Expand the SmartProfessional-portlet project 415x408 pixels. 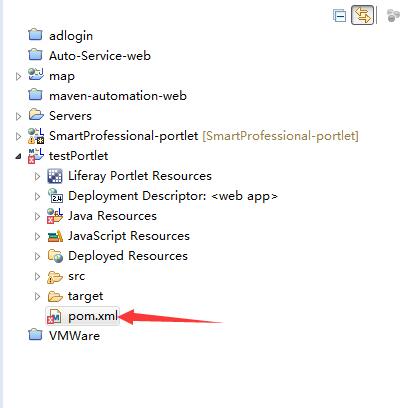pyautogui.click(x=18, y=136)
